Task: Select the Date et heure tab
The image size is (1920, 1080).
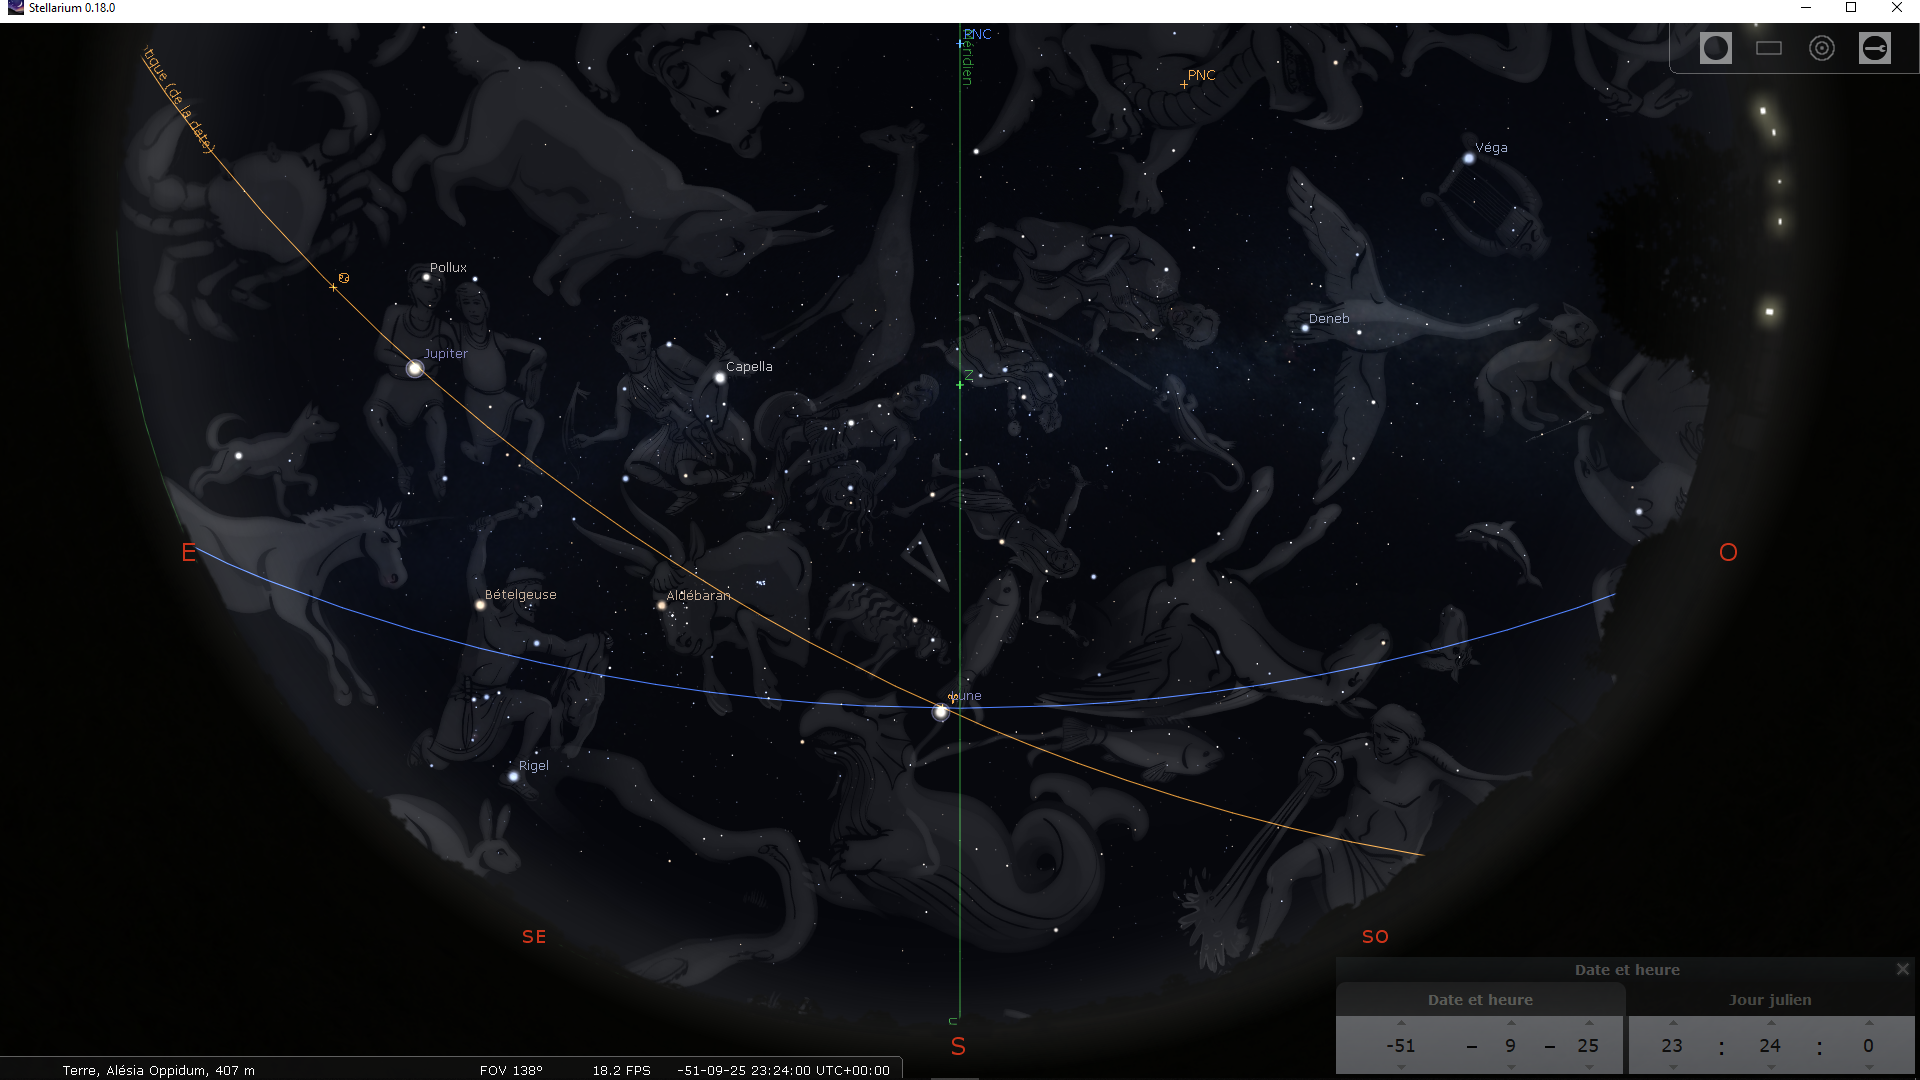Action: pos(1479,999)
